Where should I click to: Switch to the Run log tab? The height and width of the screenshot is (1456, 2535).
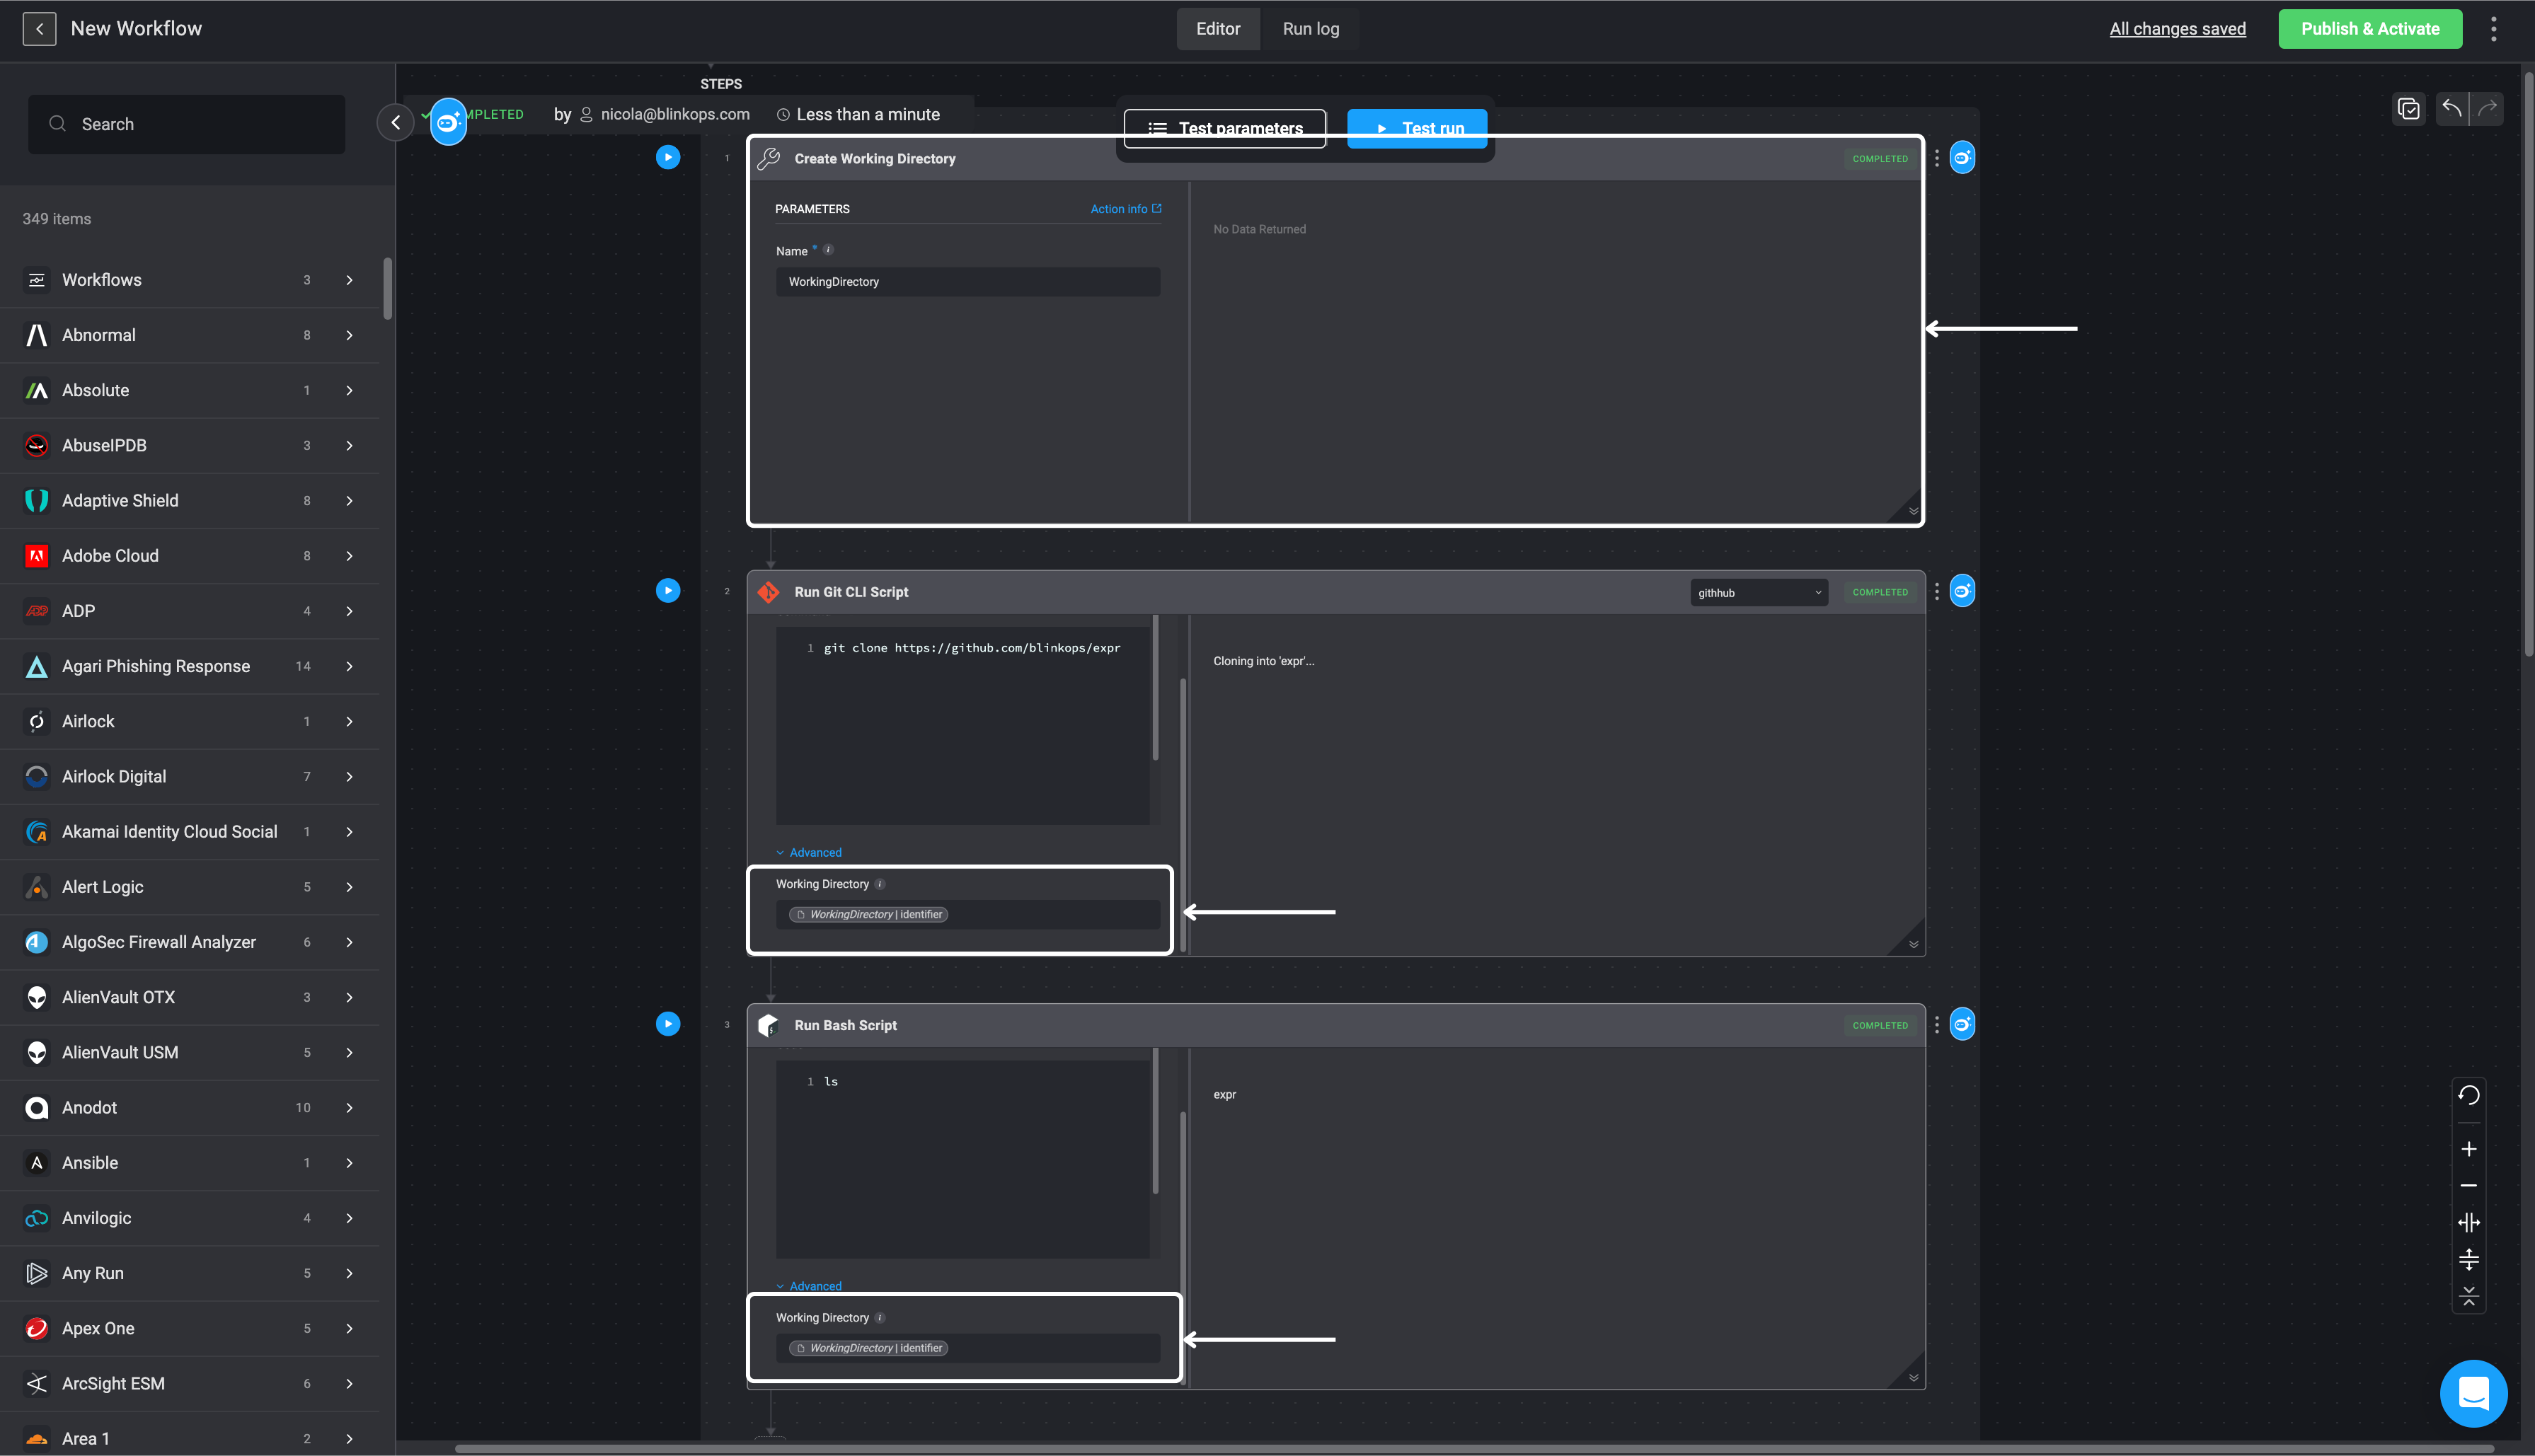click(x=1310, y=29)
